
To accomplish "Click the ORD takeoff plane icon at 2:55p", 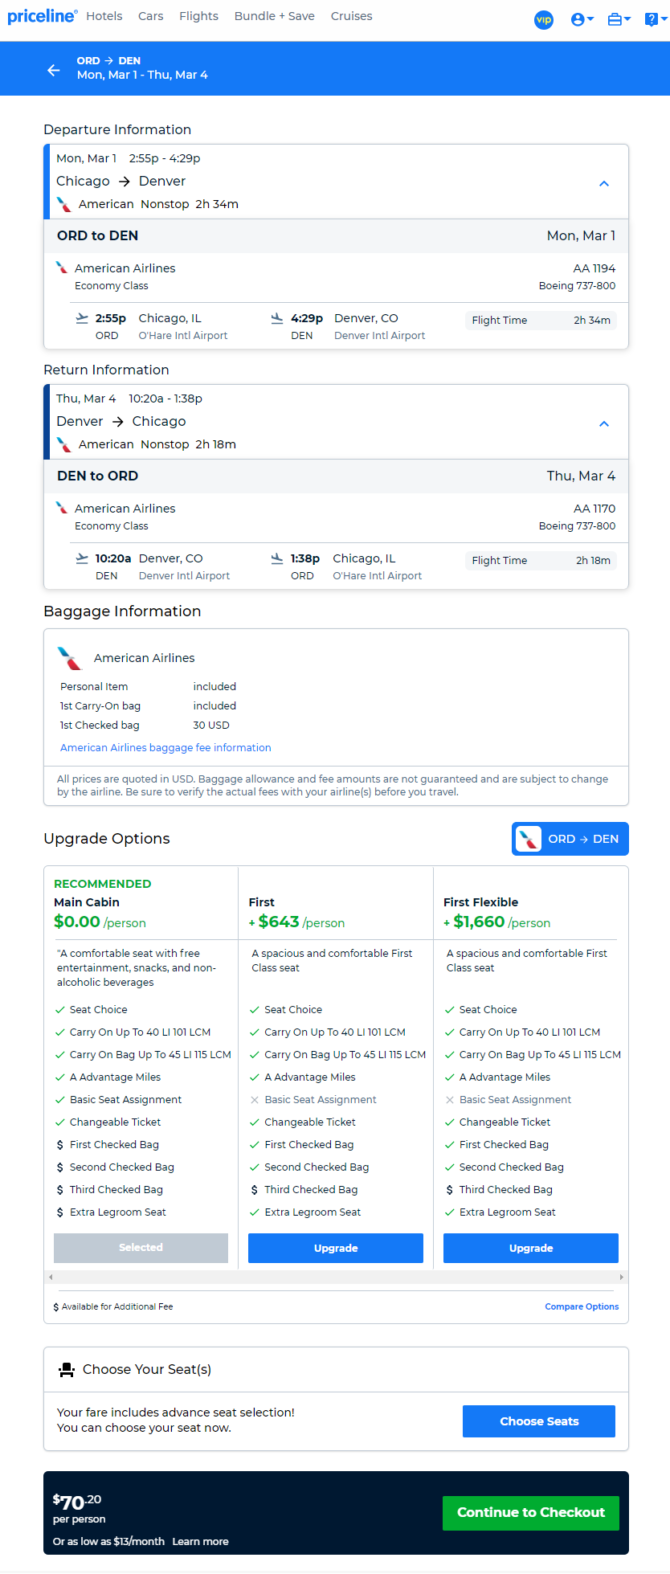I will (x=82, y=318).
